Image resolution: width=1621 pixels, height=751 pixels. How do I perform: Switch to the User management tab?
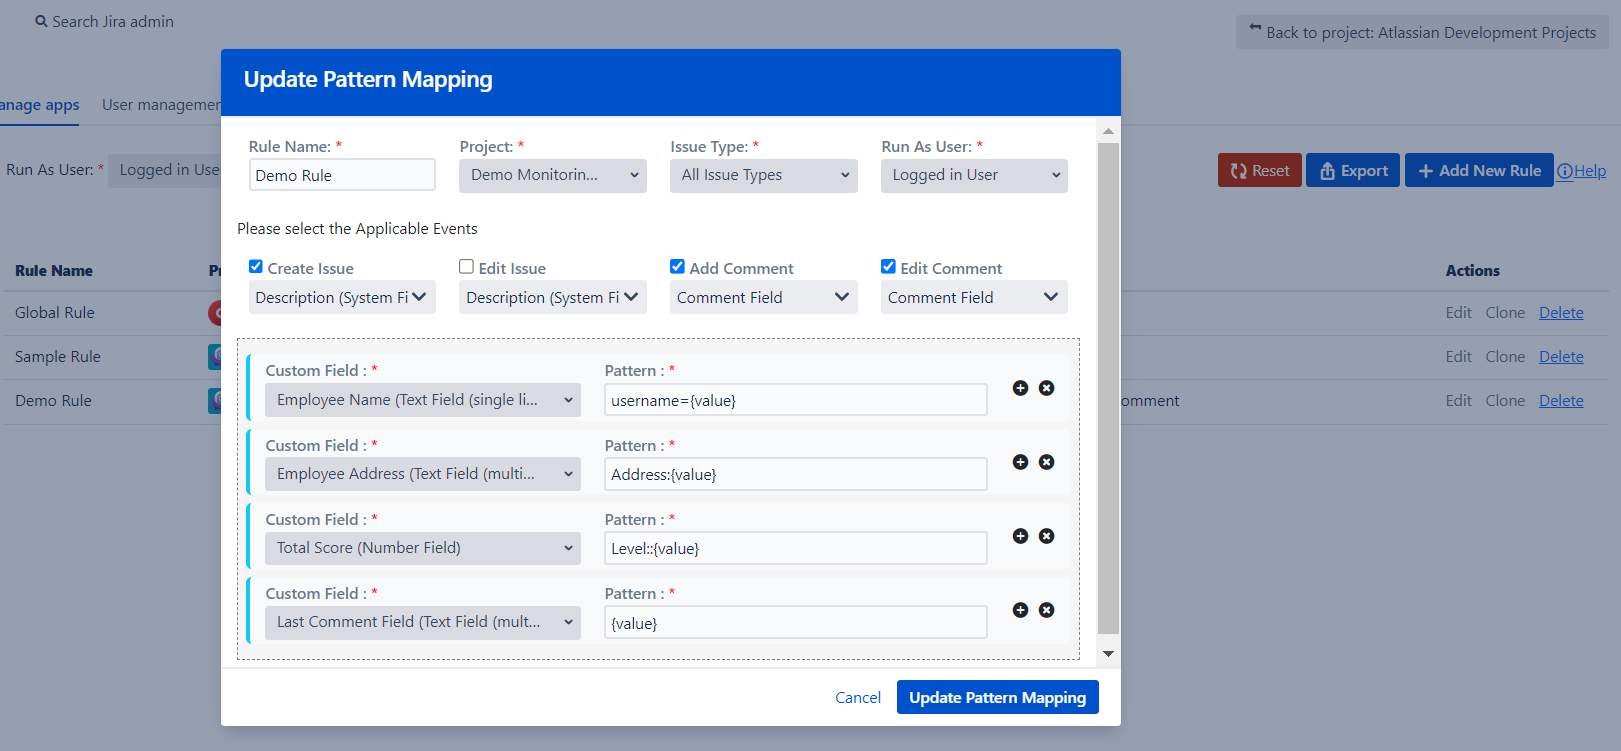(x=161, y=105)
